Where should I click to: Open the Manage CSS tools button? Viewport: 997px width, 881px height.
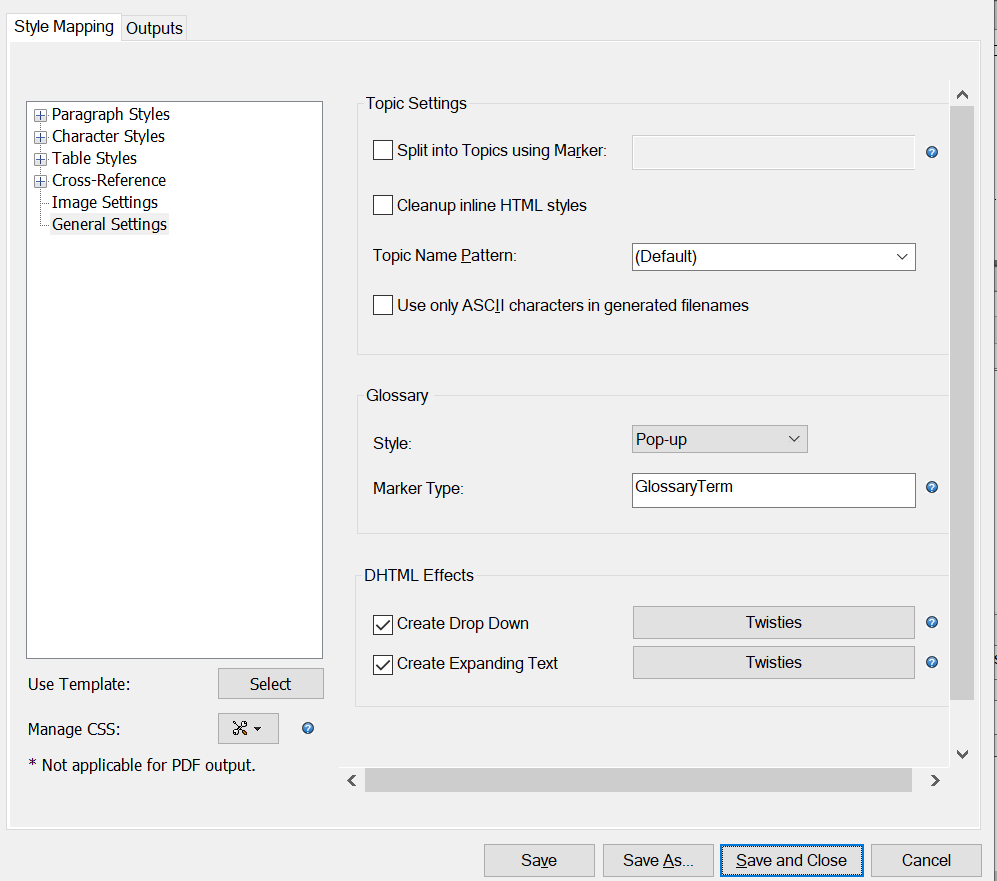[x=247, y=729]
